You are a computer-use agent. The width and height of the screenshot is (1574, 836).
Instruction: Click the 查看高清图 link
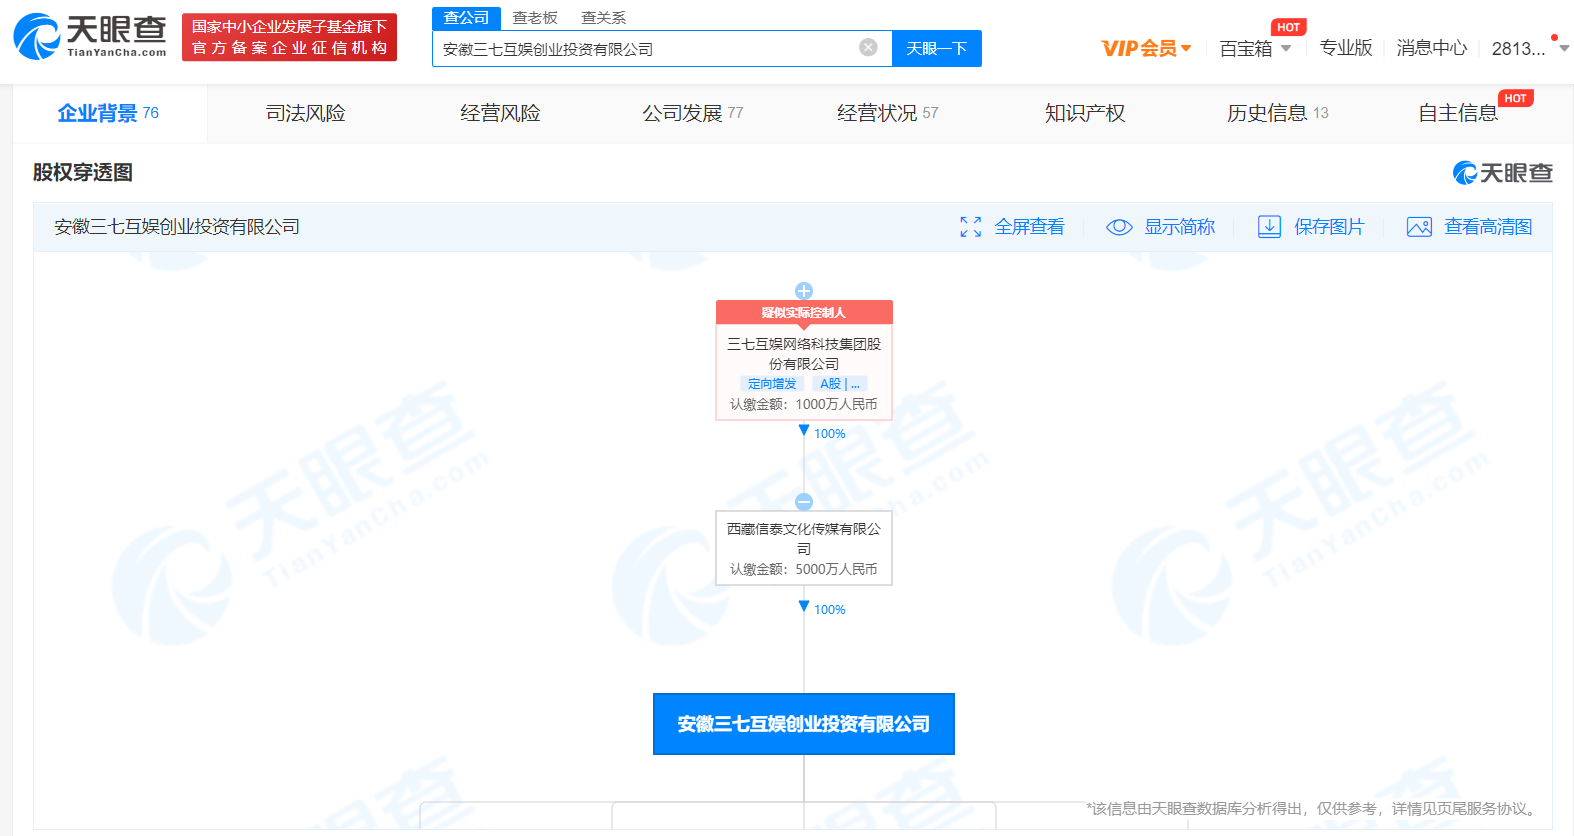tap(1488, 227)
